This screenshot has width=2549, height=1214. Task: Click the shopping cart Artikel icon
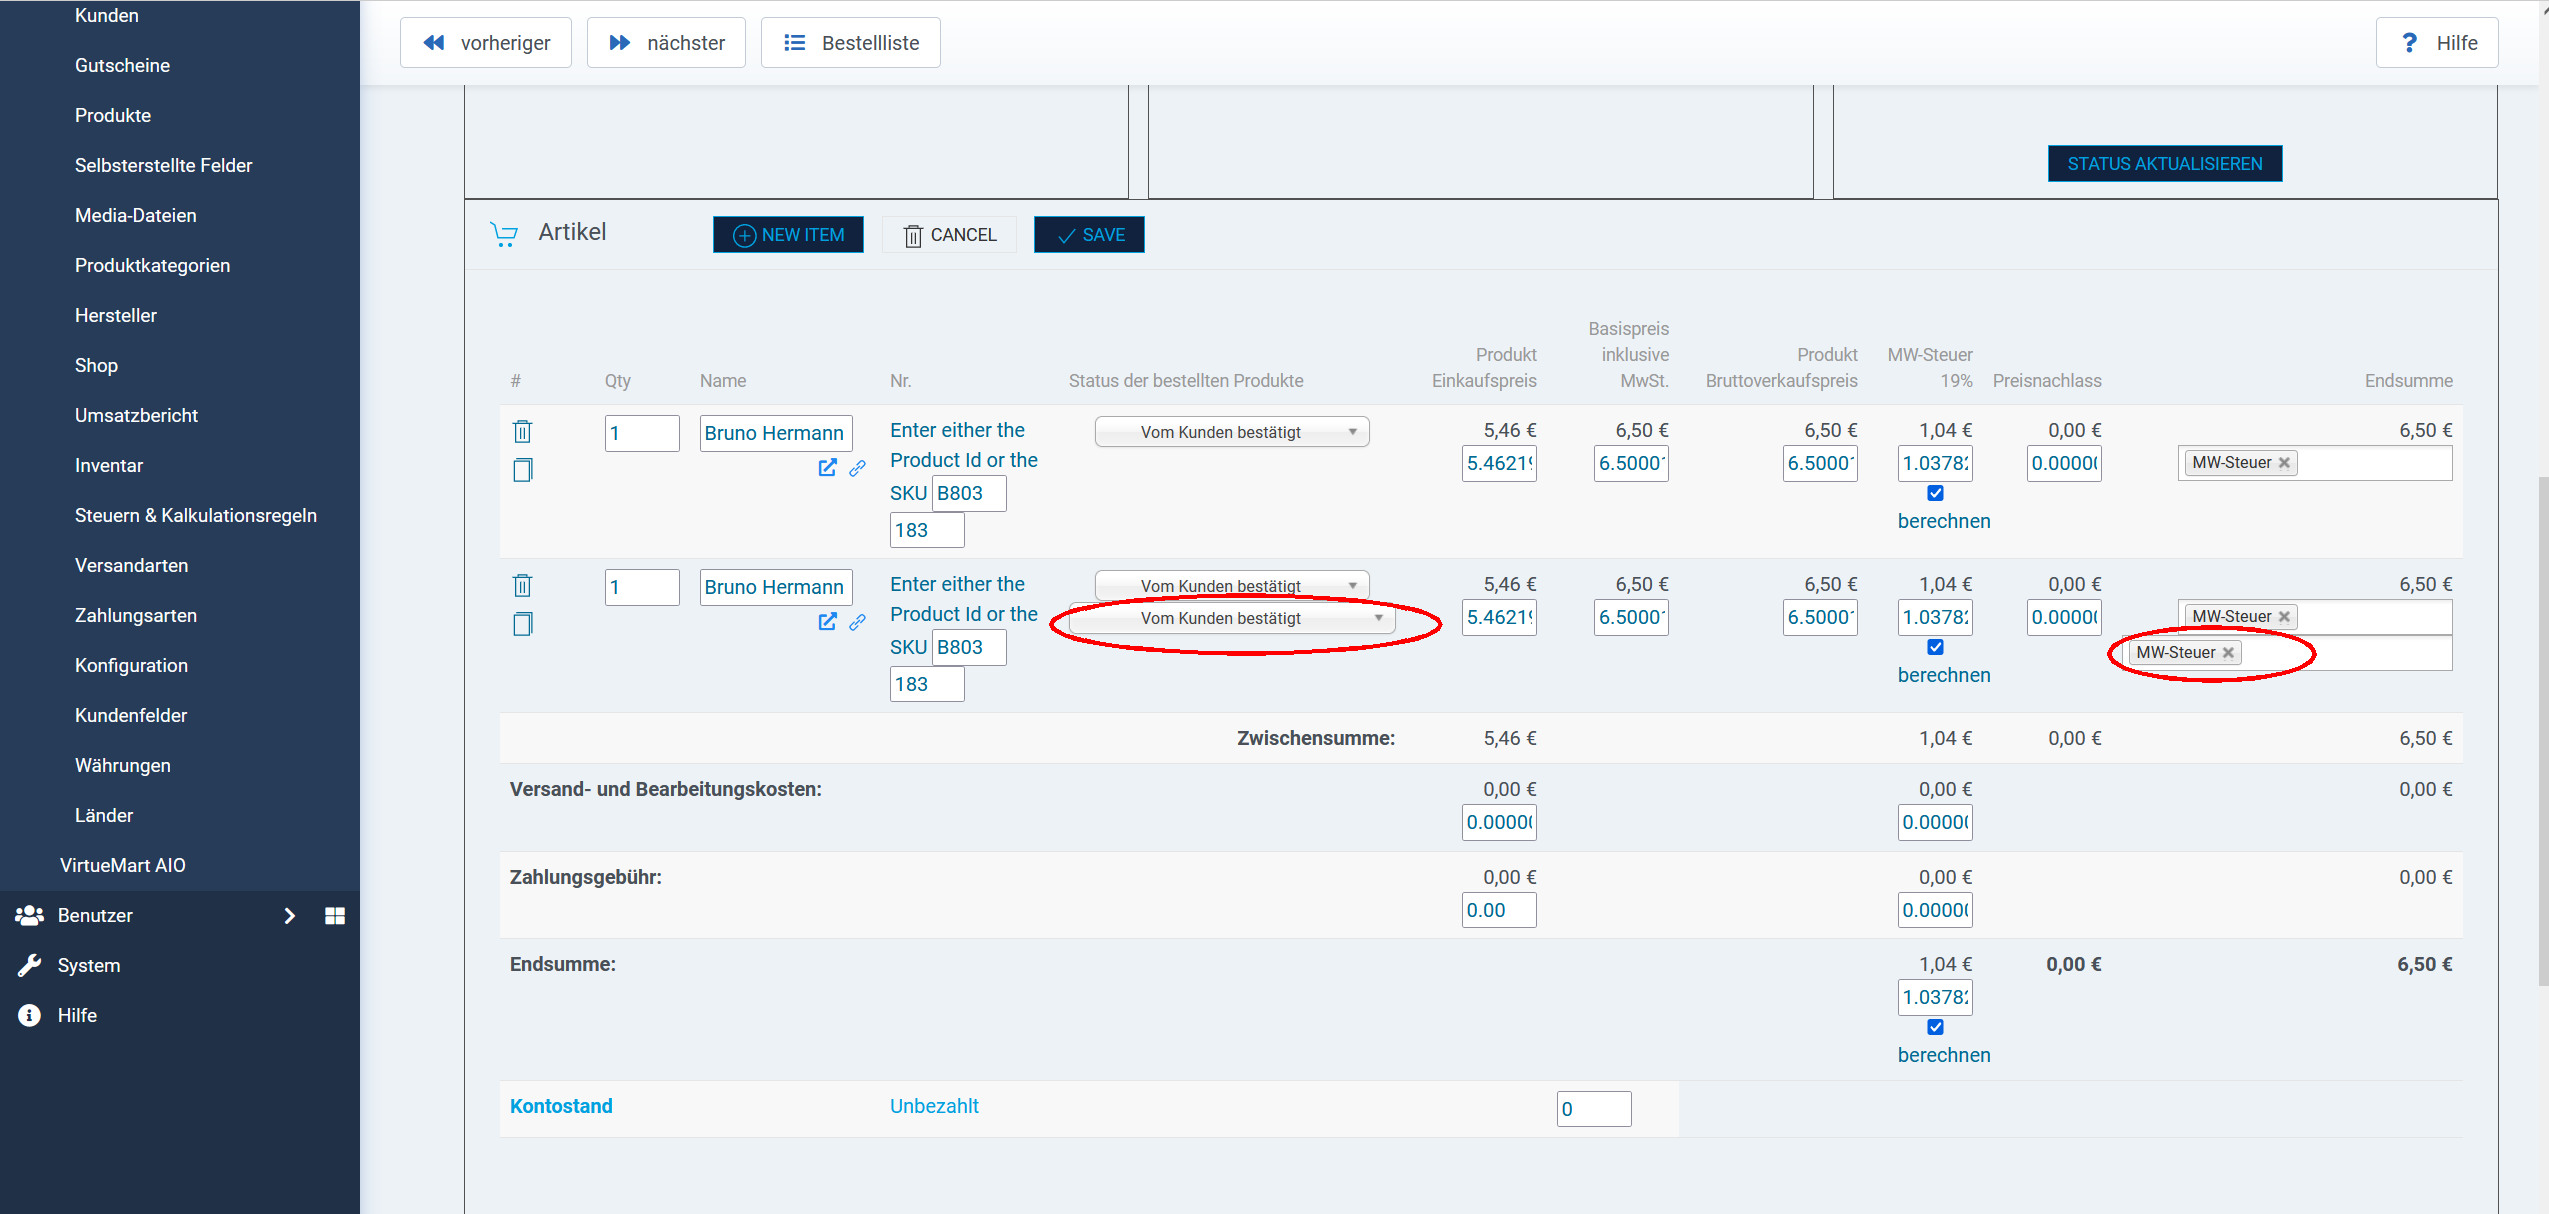click(x=504, y=234)
